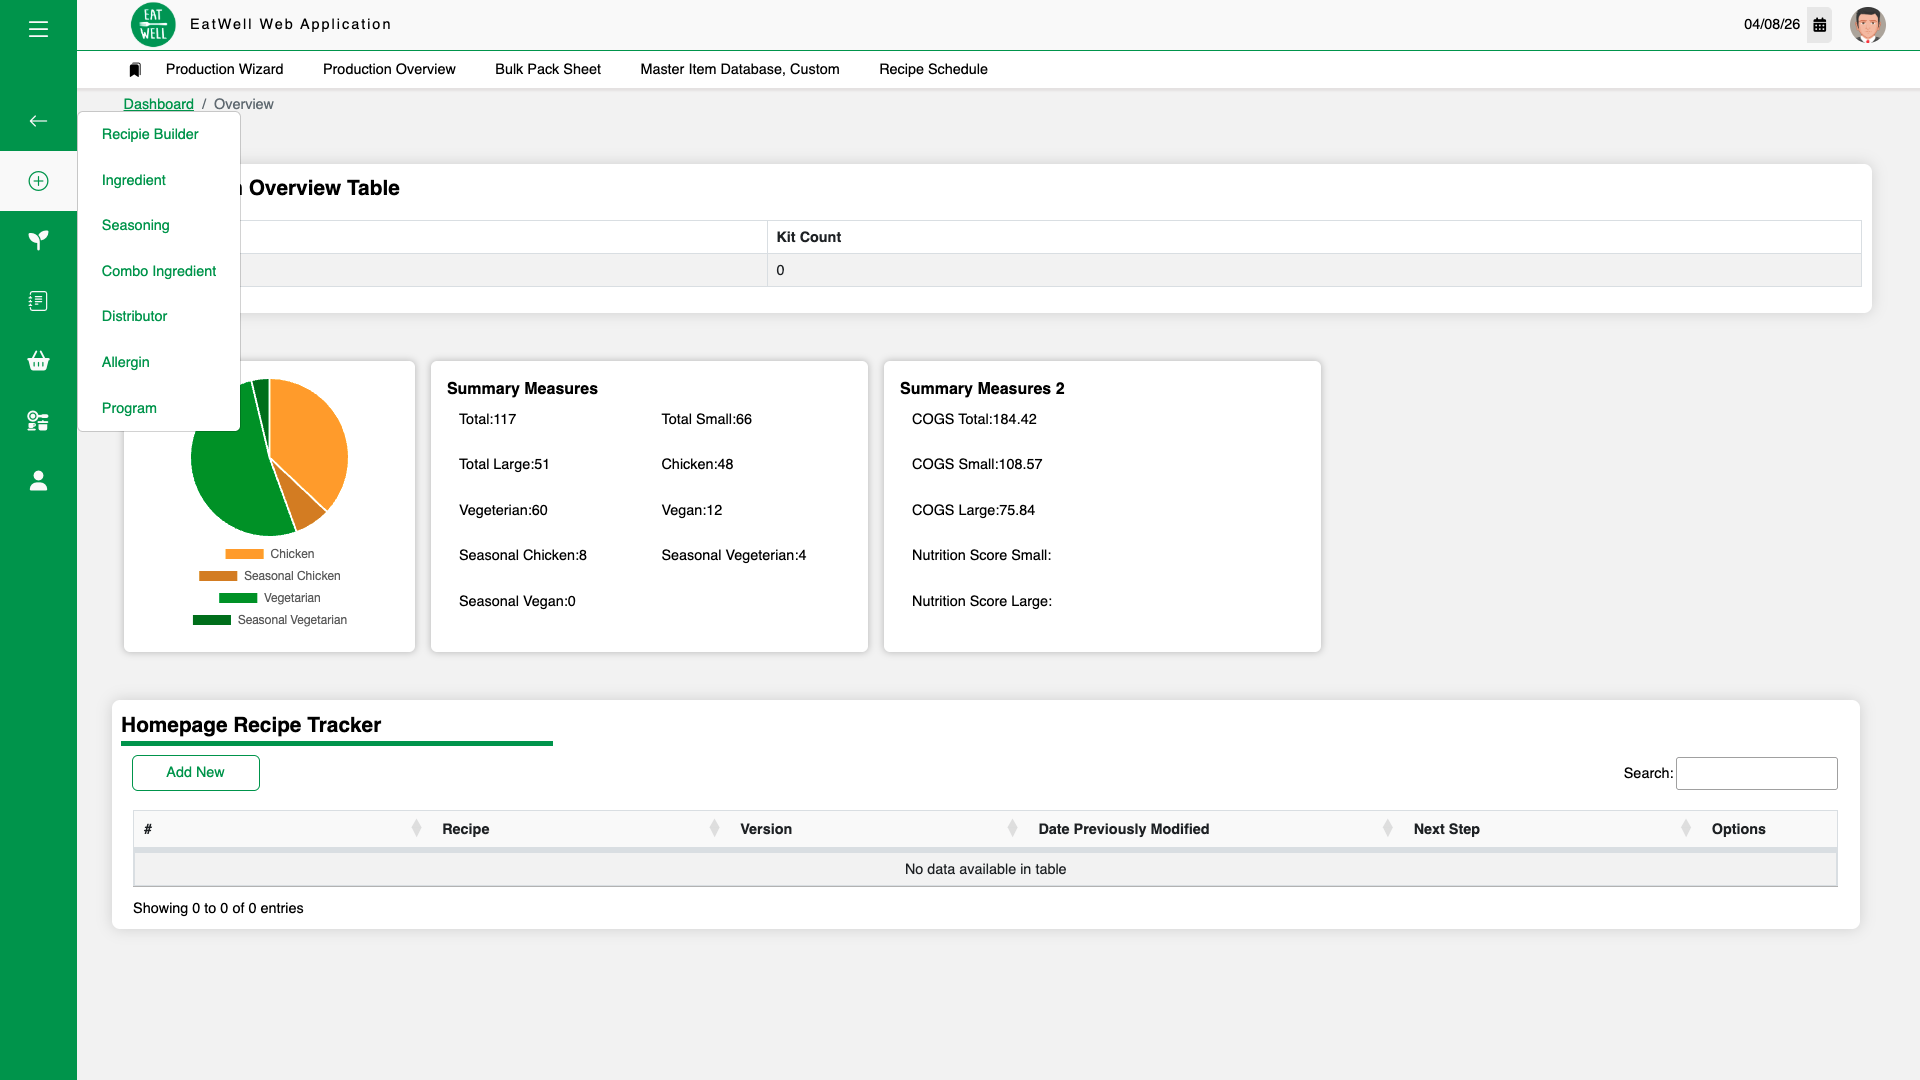Toggle Chicken legend color swatch
The image size is (1920, 1080).
point(244,554)
